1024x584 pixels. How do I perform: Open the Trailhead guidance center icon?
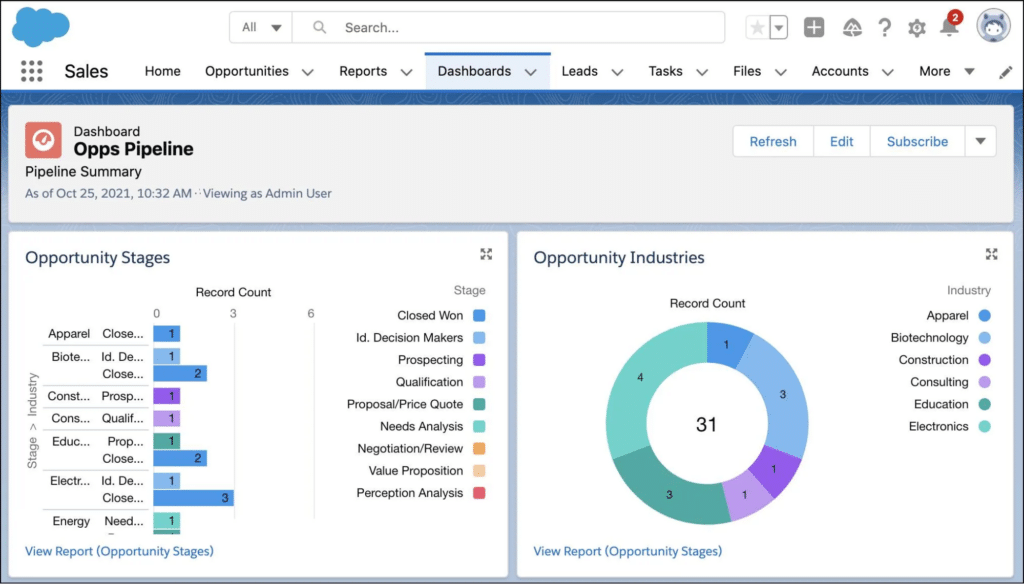pos(851,28)
